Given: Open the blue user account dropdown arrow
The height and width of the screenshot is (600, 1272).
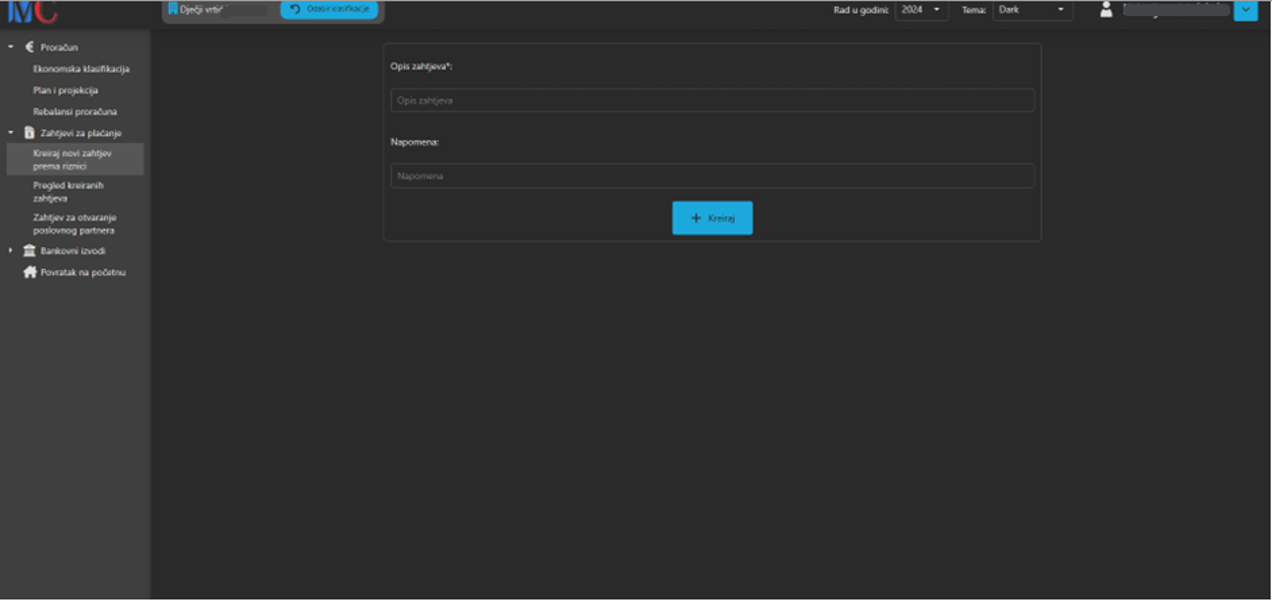Looking at the screenshot, I should coord(1245,10).
